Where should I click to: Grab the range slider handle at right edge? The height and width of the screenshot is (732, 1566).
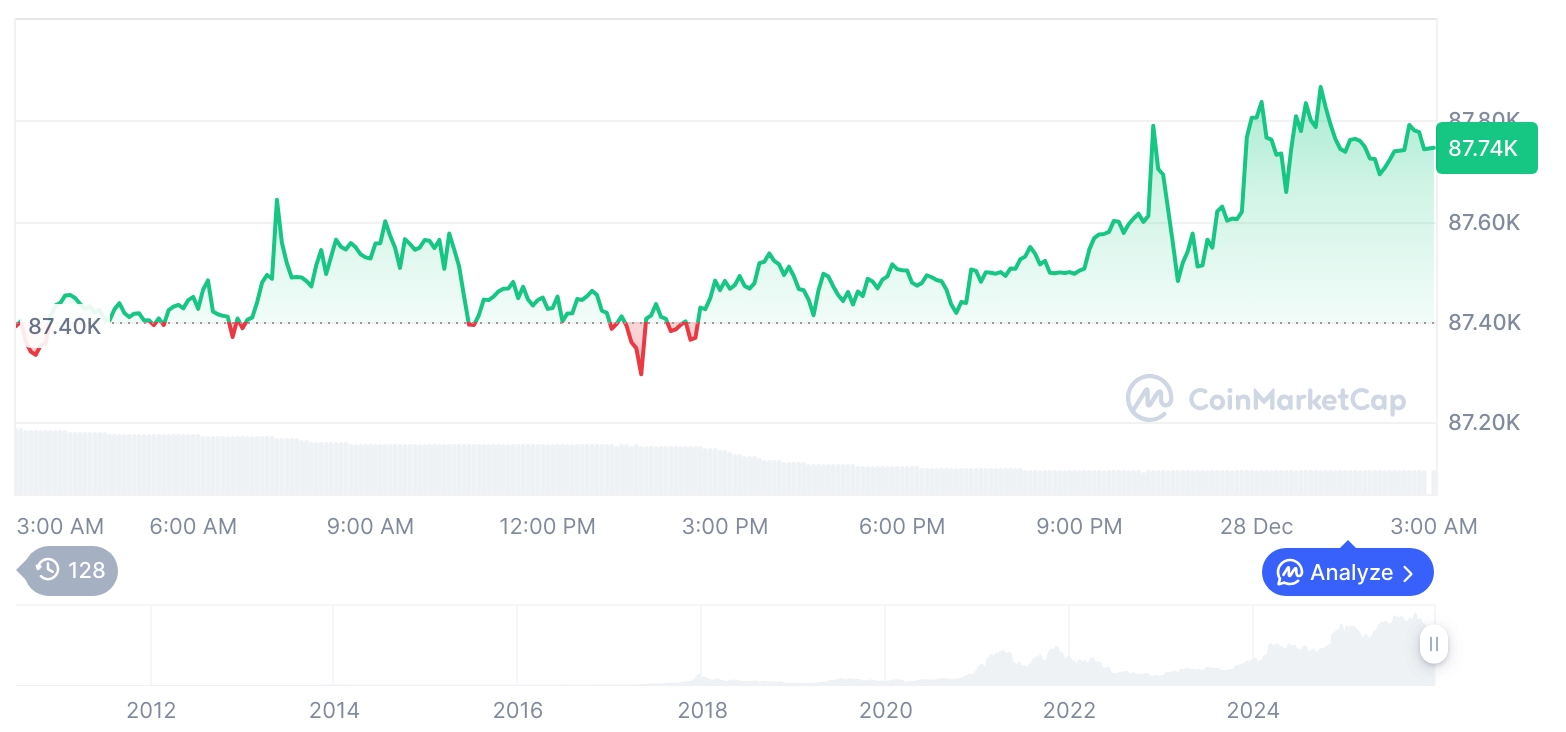pos(1433,644)
